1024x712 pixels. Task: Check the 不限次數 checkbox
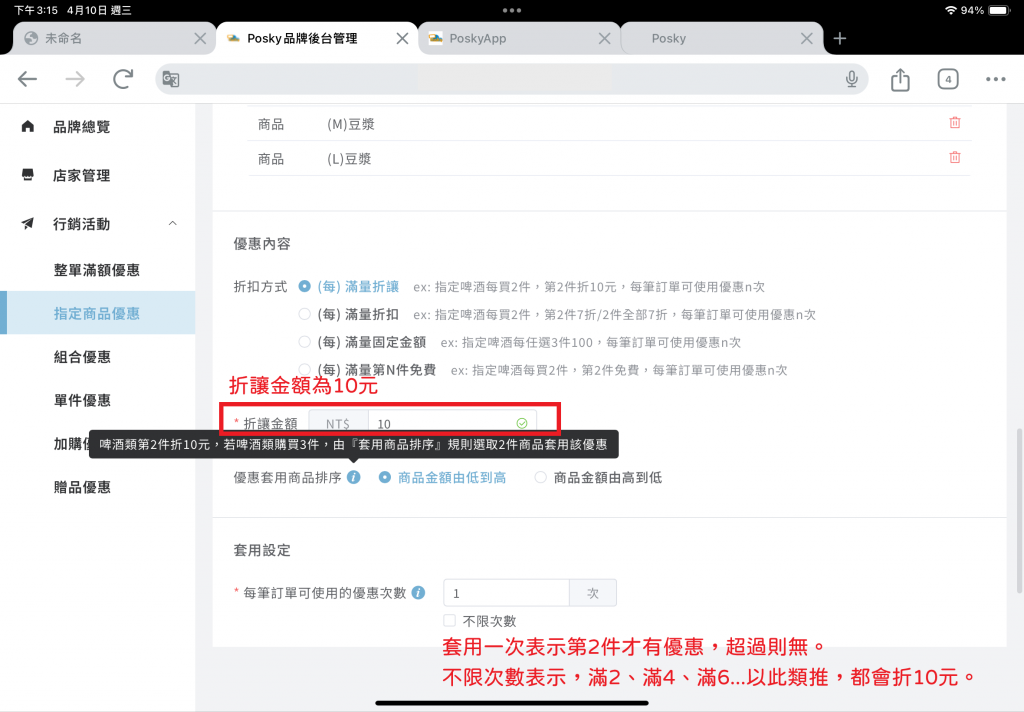tap(449, 620)
